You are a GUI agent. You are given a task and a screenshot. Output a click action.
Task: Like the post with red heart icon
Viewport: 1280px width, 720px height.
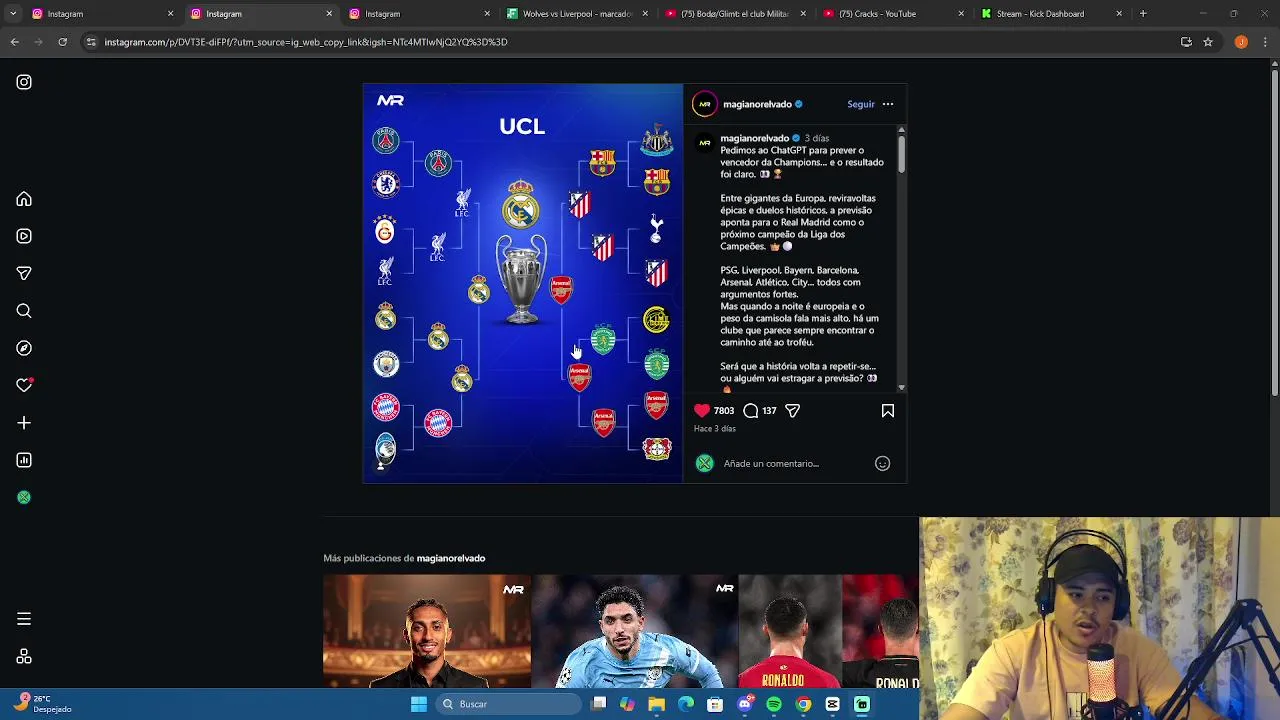click(x=702, y=410)
